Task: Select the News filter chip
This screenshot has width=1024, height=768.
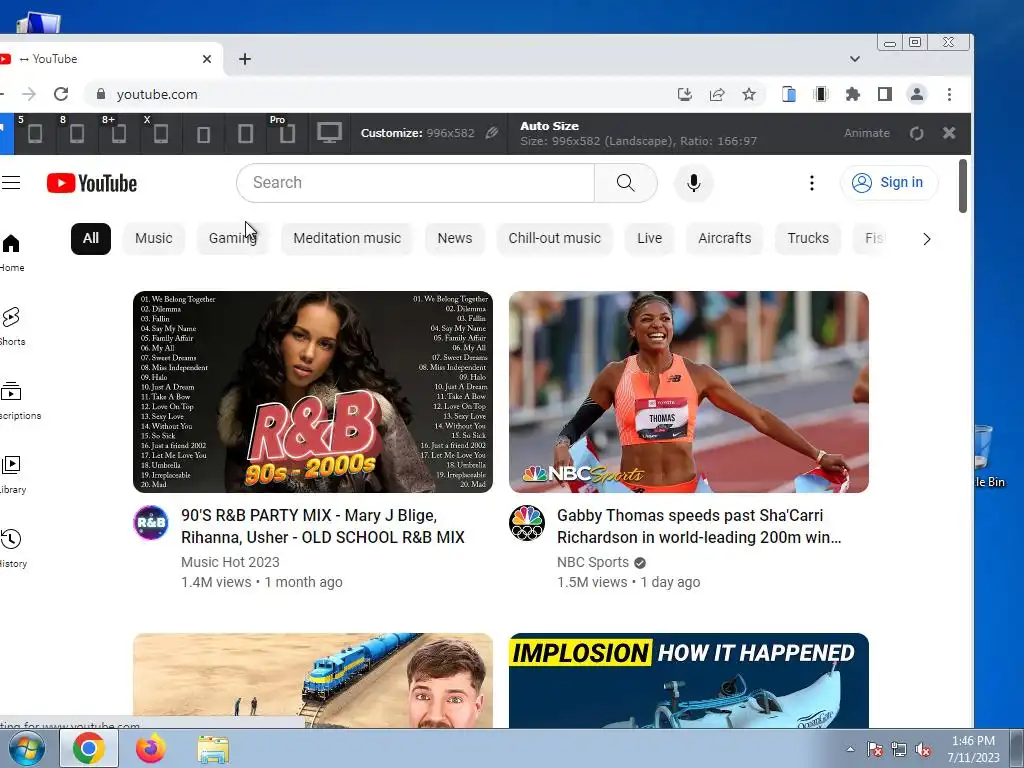Action: 455,238
